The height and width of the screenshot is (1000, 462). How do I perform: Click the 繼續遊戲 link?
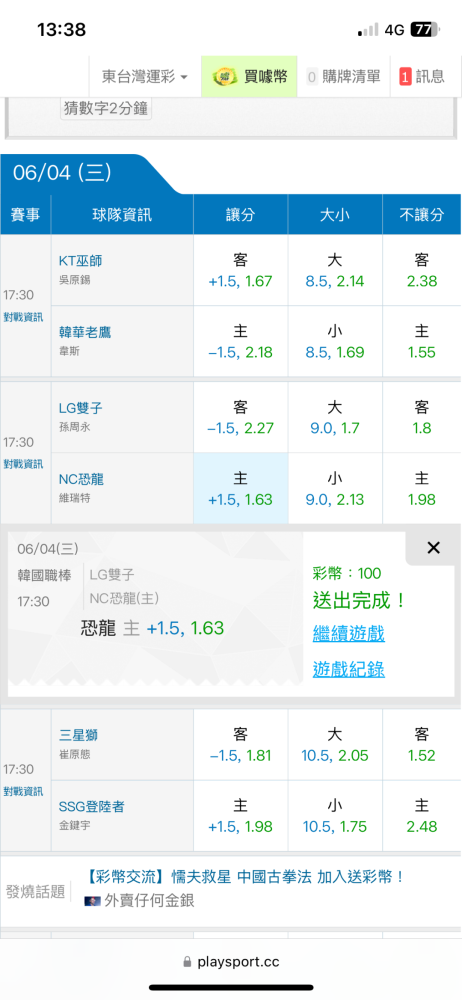click(348, 634)
